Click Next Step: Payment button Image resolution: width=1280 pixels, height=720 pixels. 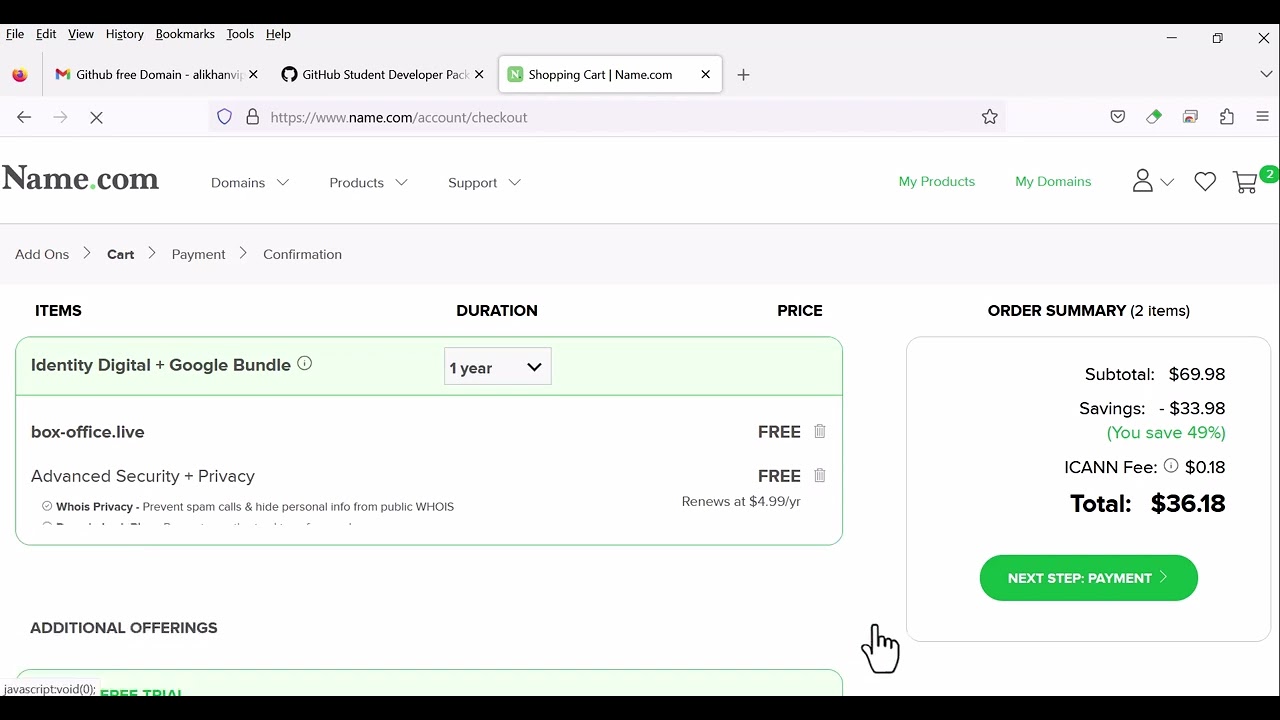pyautogui.click(x=1088, y=578)
